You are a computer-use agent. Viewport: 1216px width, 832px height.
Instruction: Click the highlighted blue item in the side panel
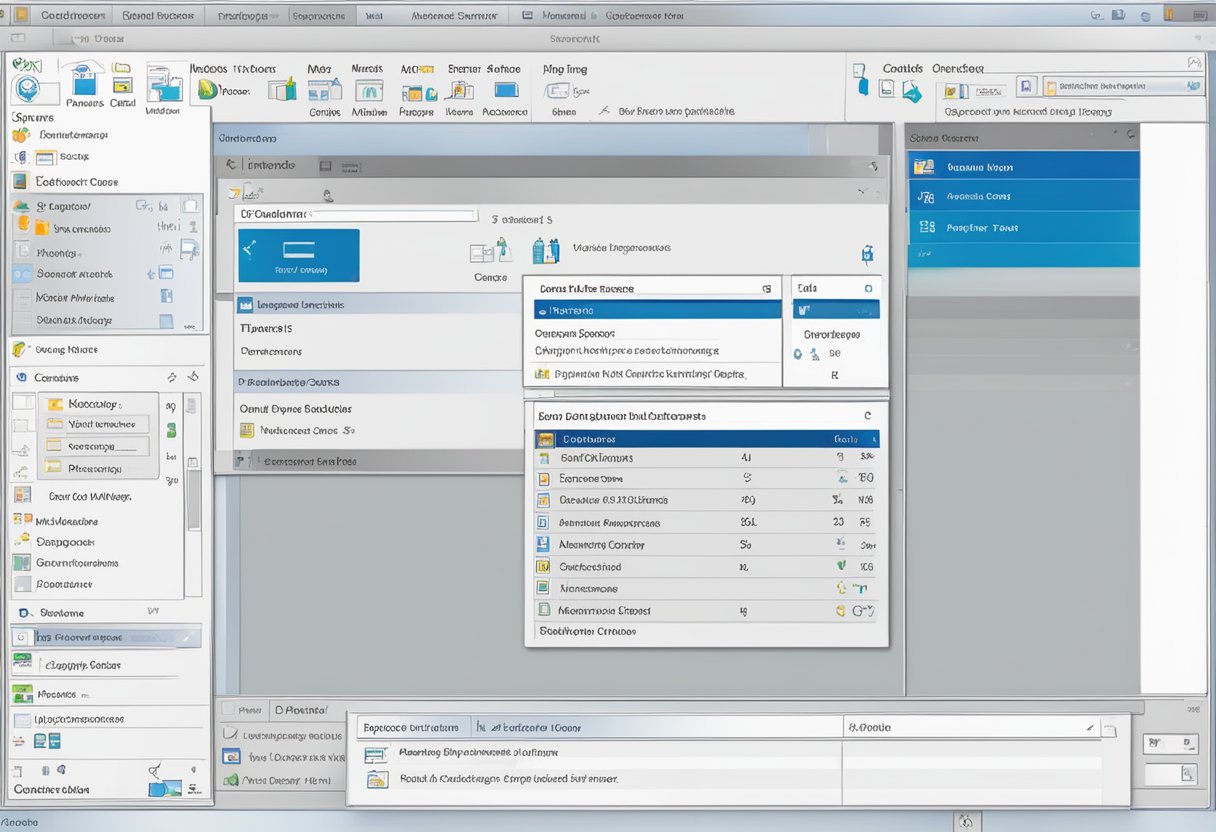(1023, 166)
